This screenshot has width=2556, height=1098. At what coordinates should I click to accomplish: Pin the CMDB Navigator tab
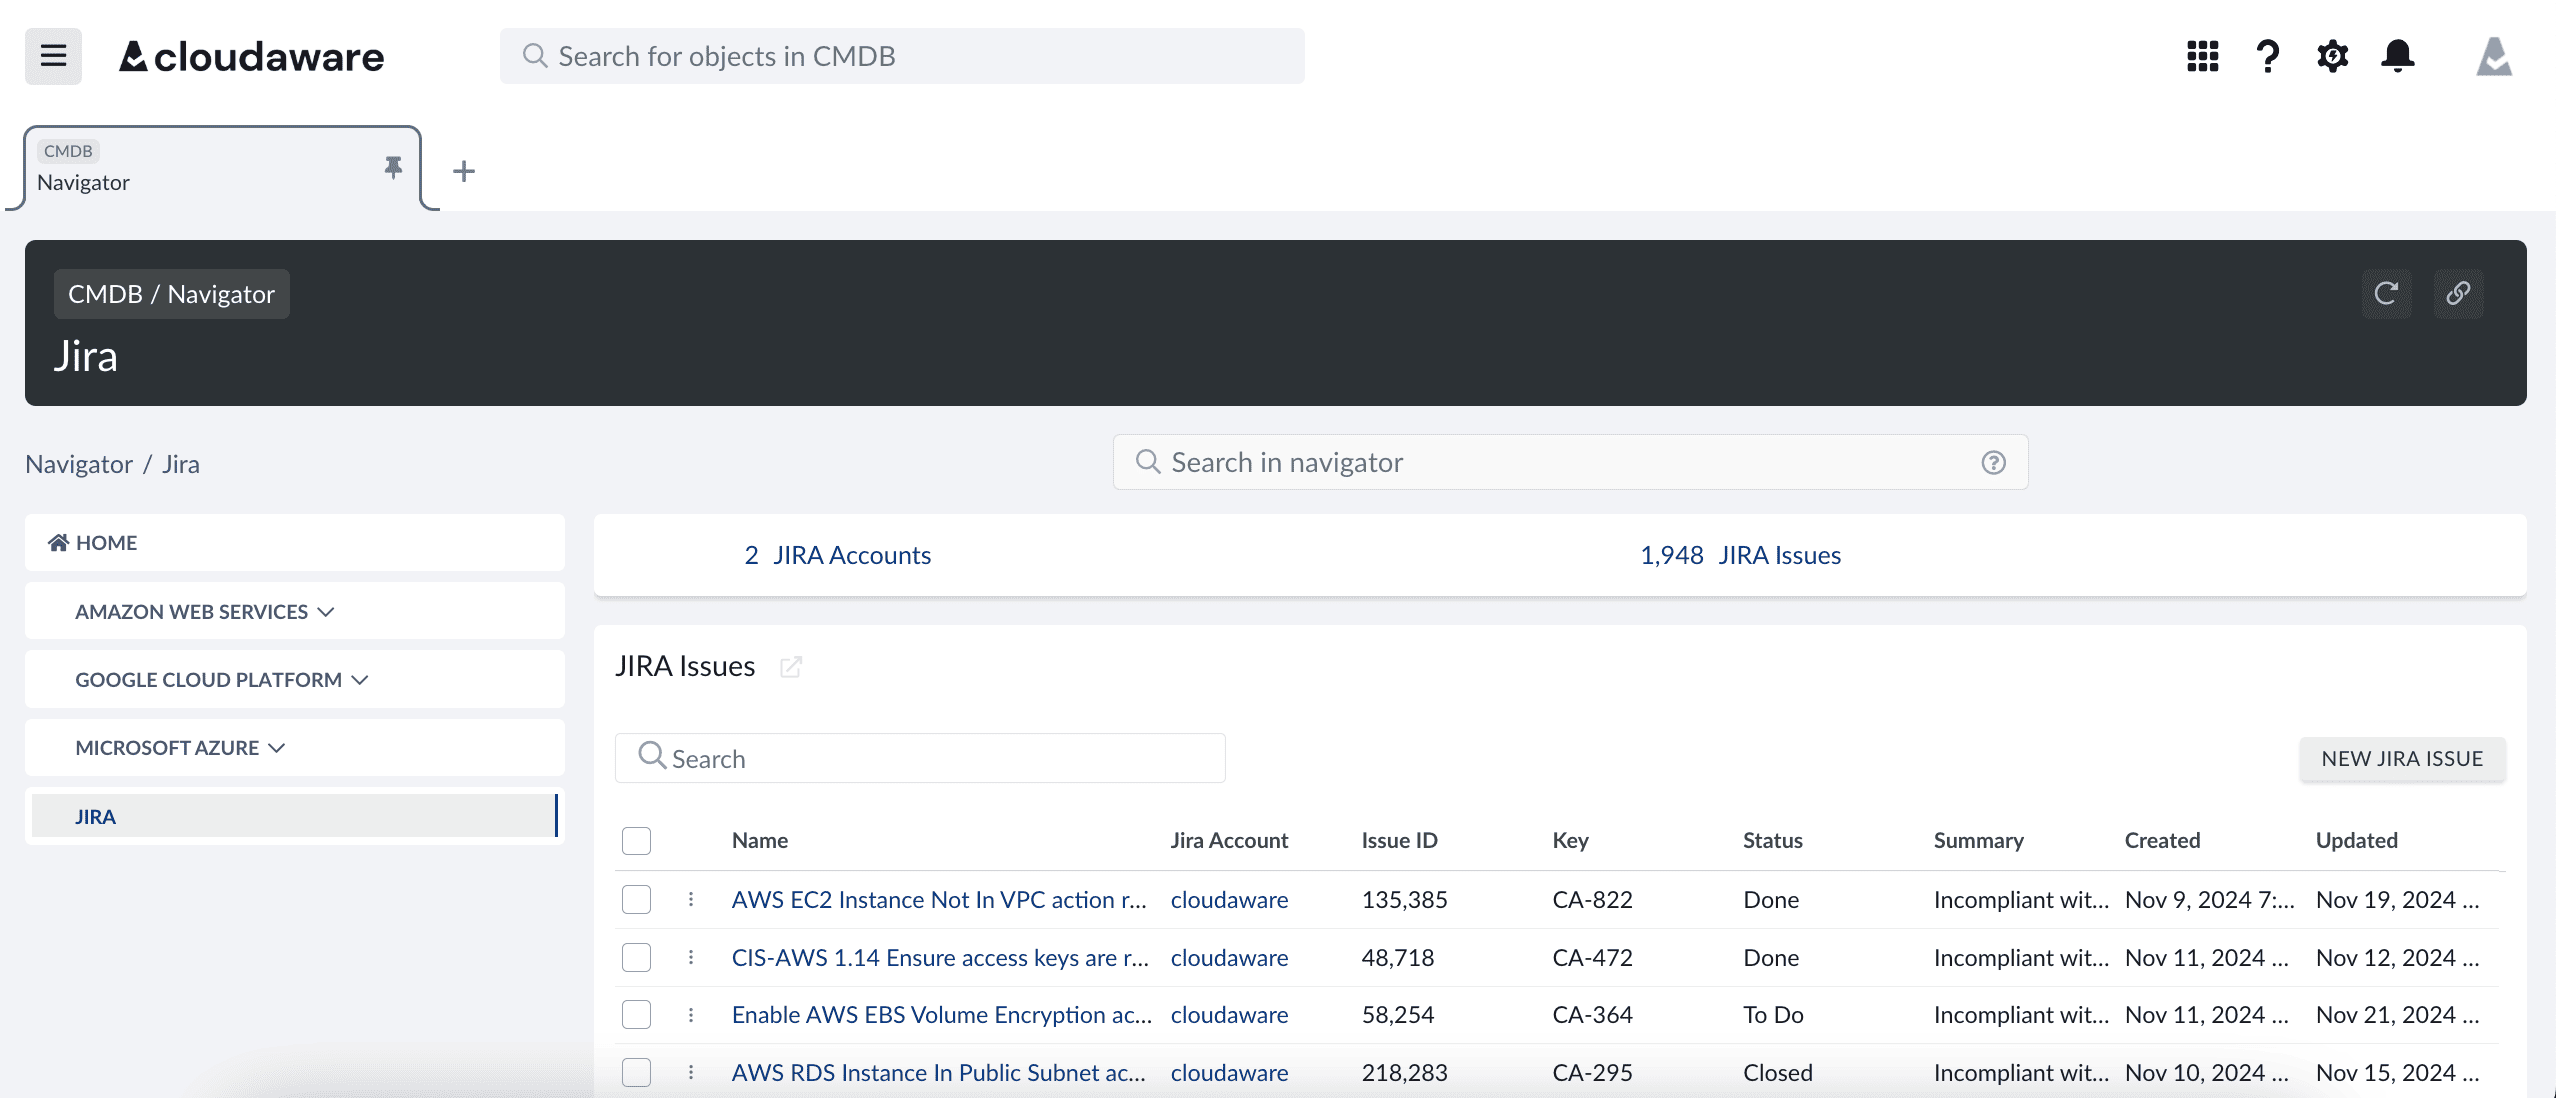click(393, 167)
